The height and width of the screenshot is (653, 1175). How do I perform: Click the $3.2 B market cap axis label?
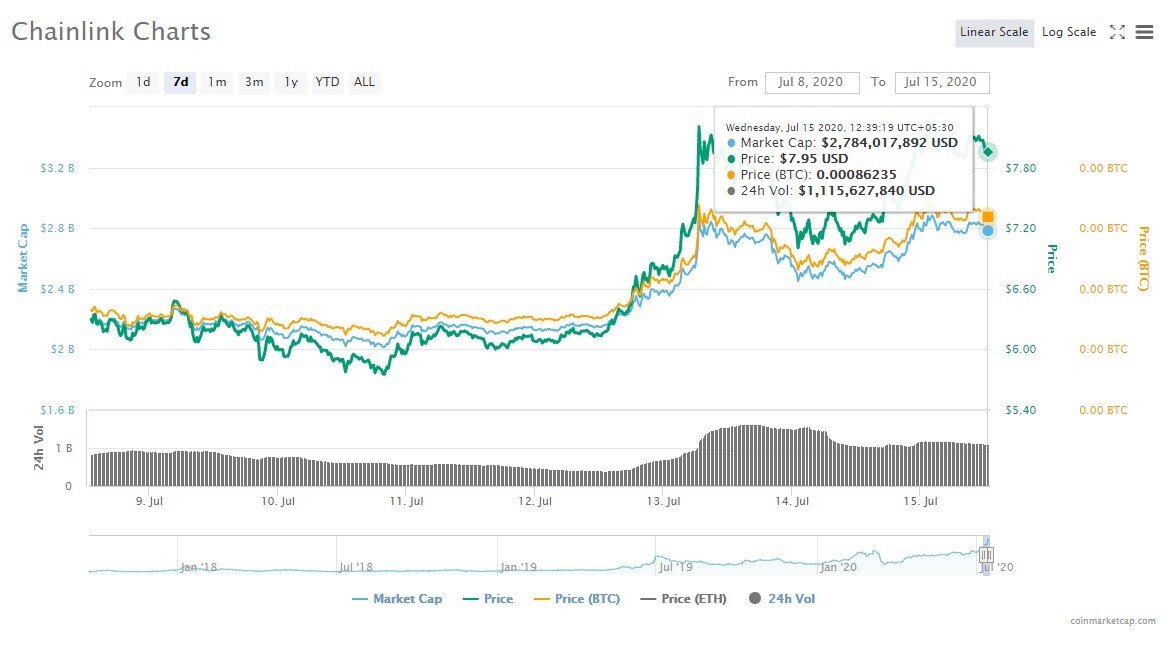(58, 168)
